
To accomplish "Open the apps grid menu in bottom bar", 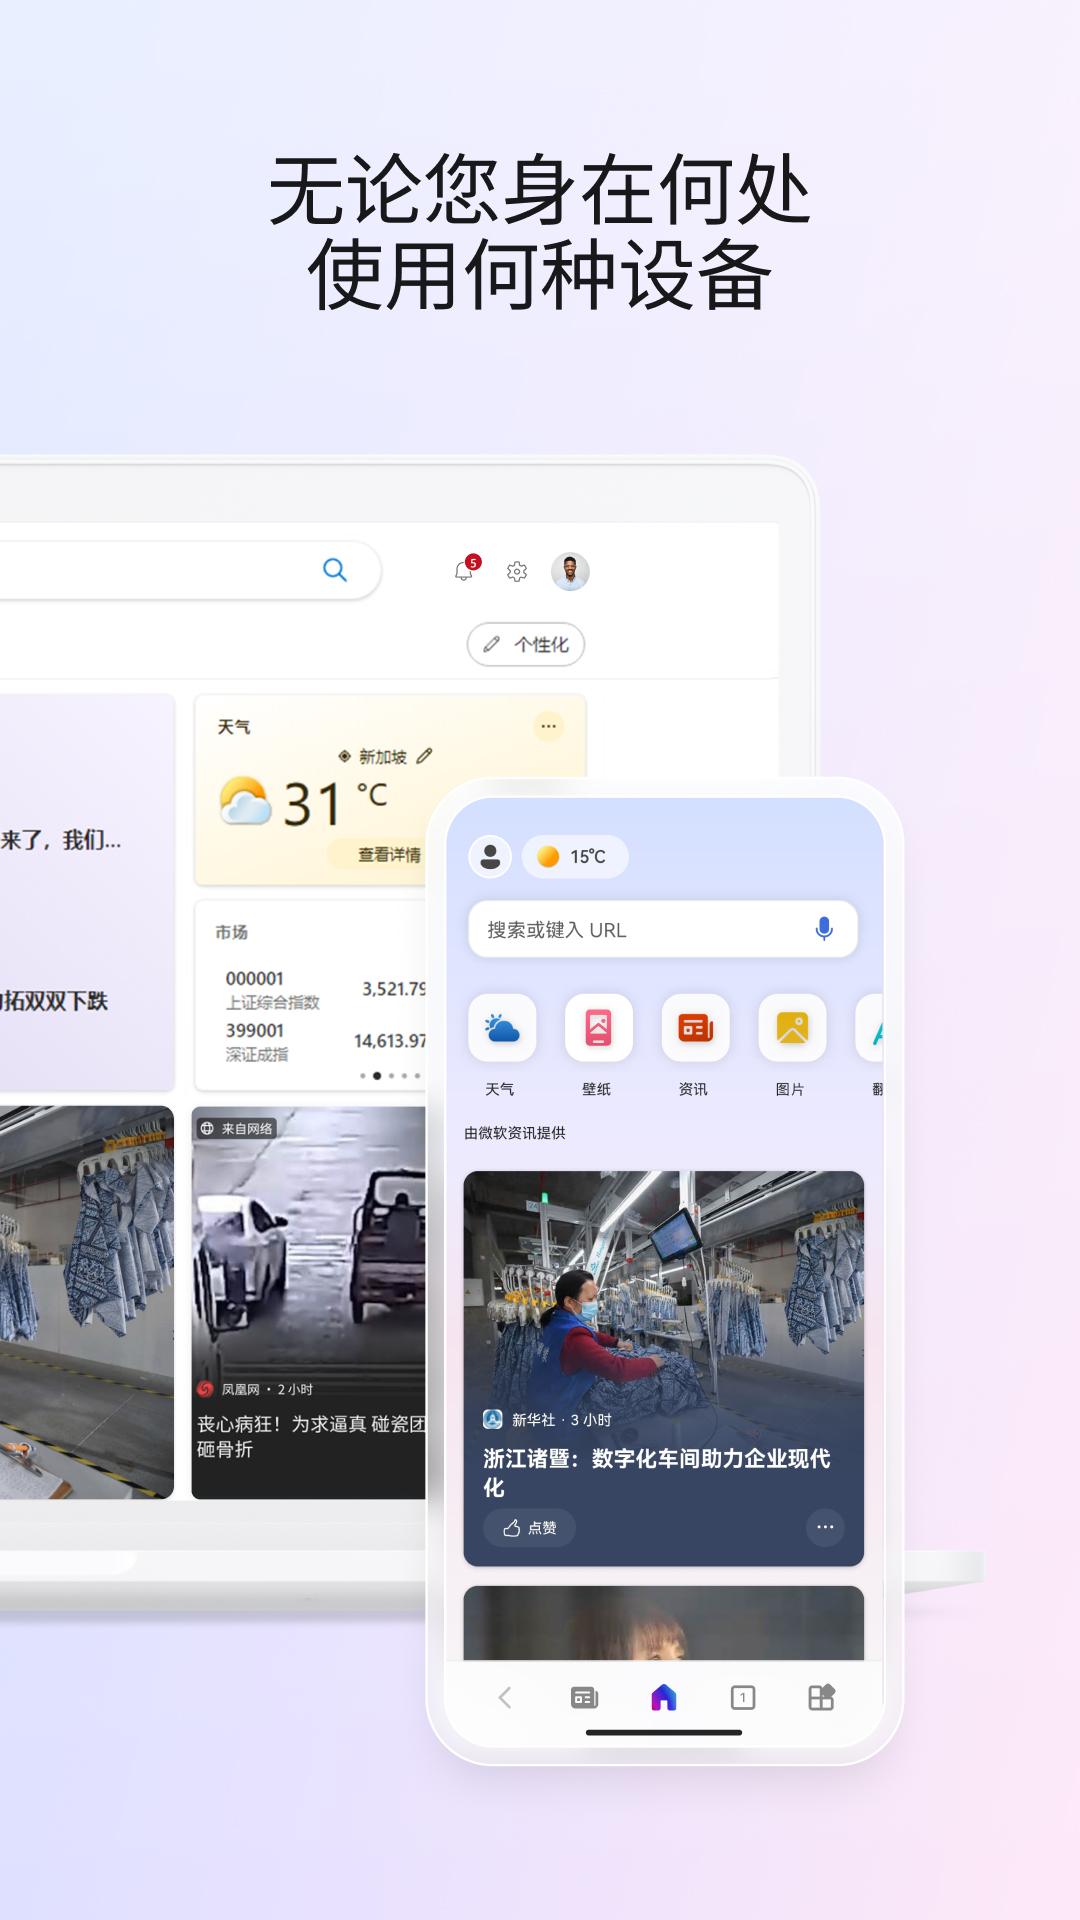I will (821, 1697).
